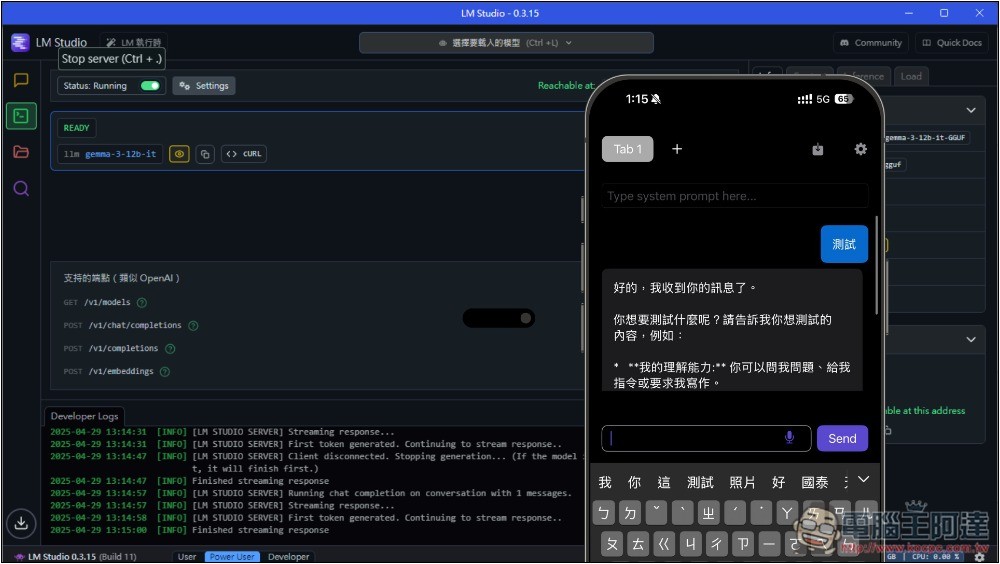Screen dimensions: 1000x564
Task: Open the Downloads icon at bottom left
Action: coord(21,522)
